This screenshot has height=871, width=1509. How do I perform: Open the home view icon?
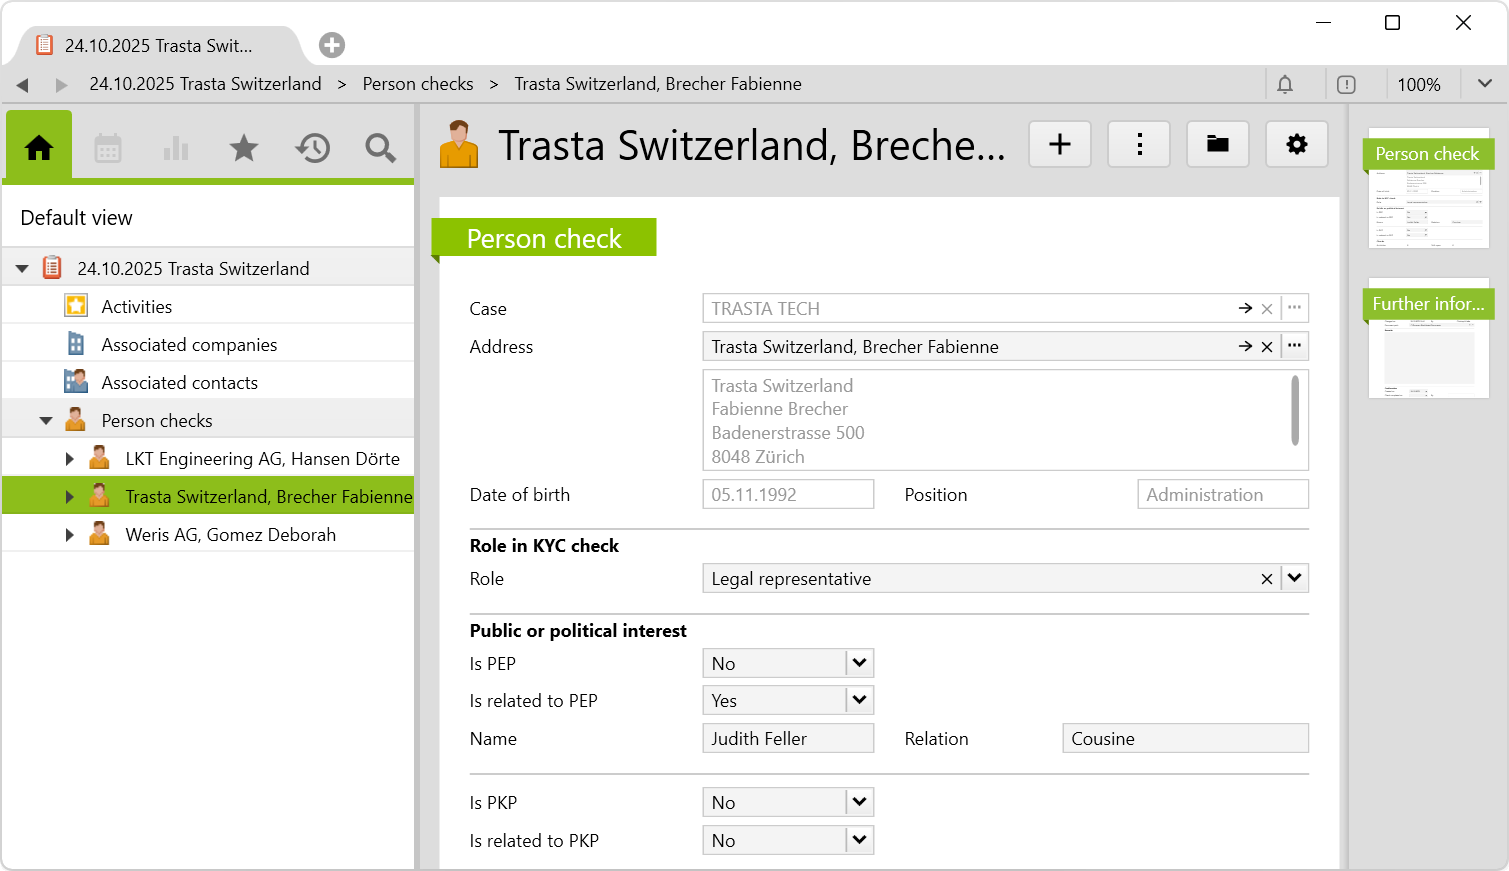[39, 148]
